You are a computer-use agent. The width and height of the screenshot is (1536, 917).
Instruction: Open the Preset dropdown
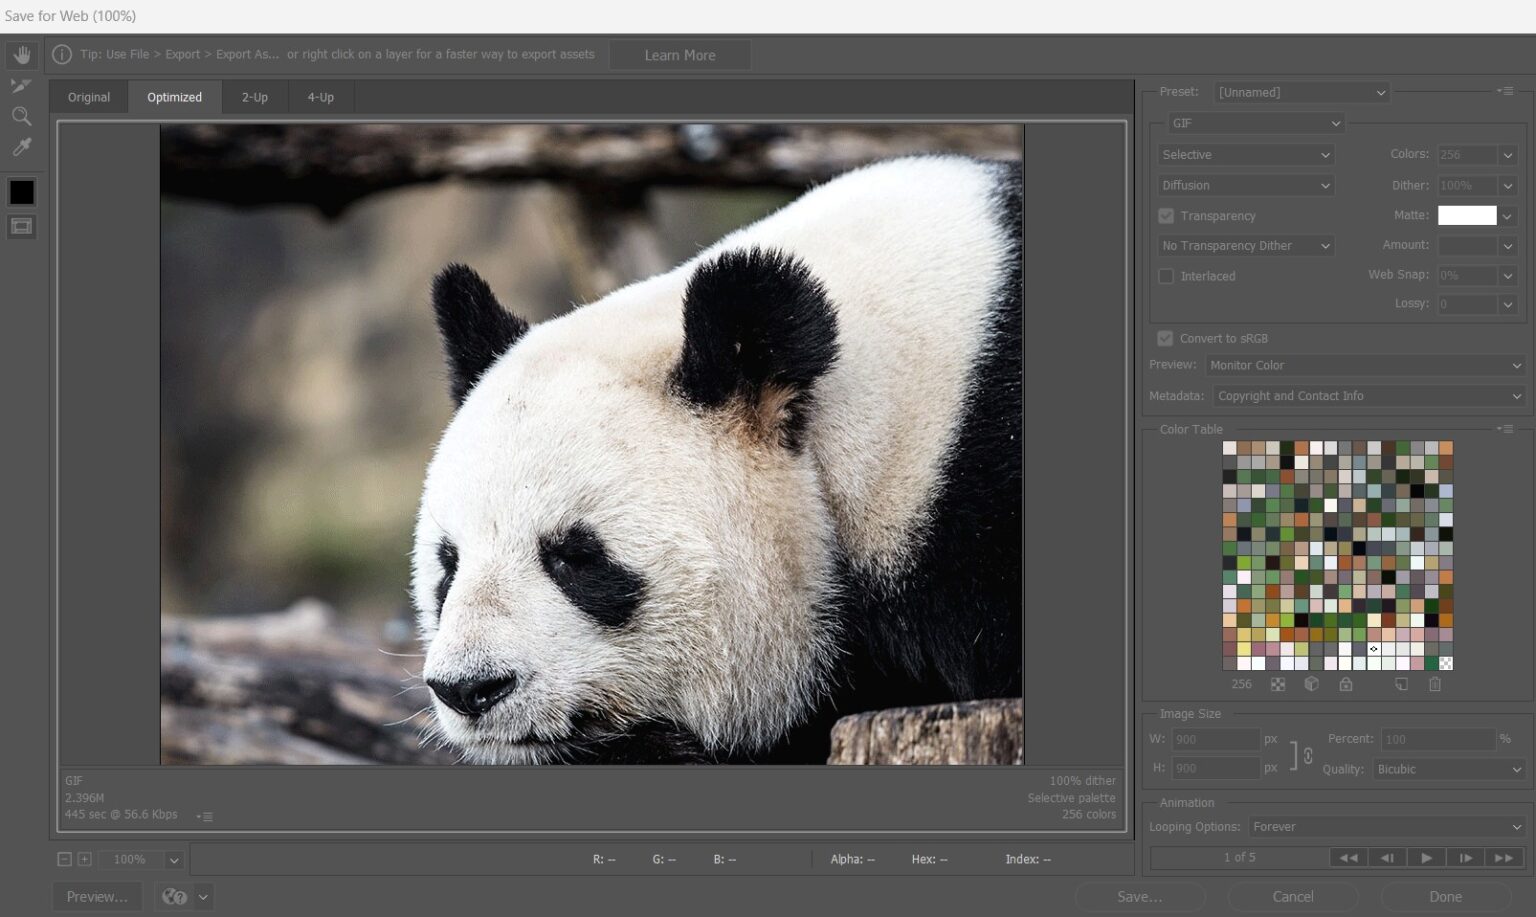[x=1301, y=92]
